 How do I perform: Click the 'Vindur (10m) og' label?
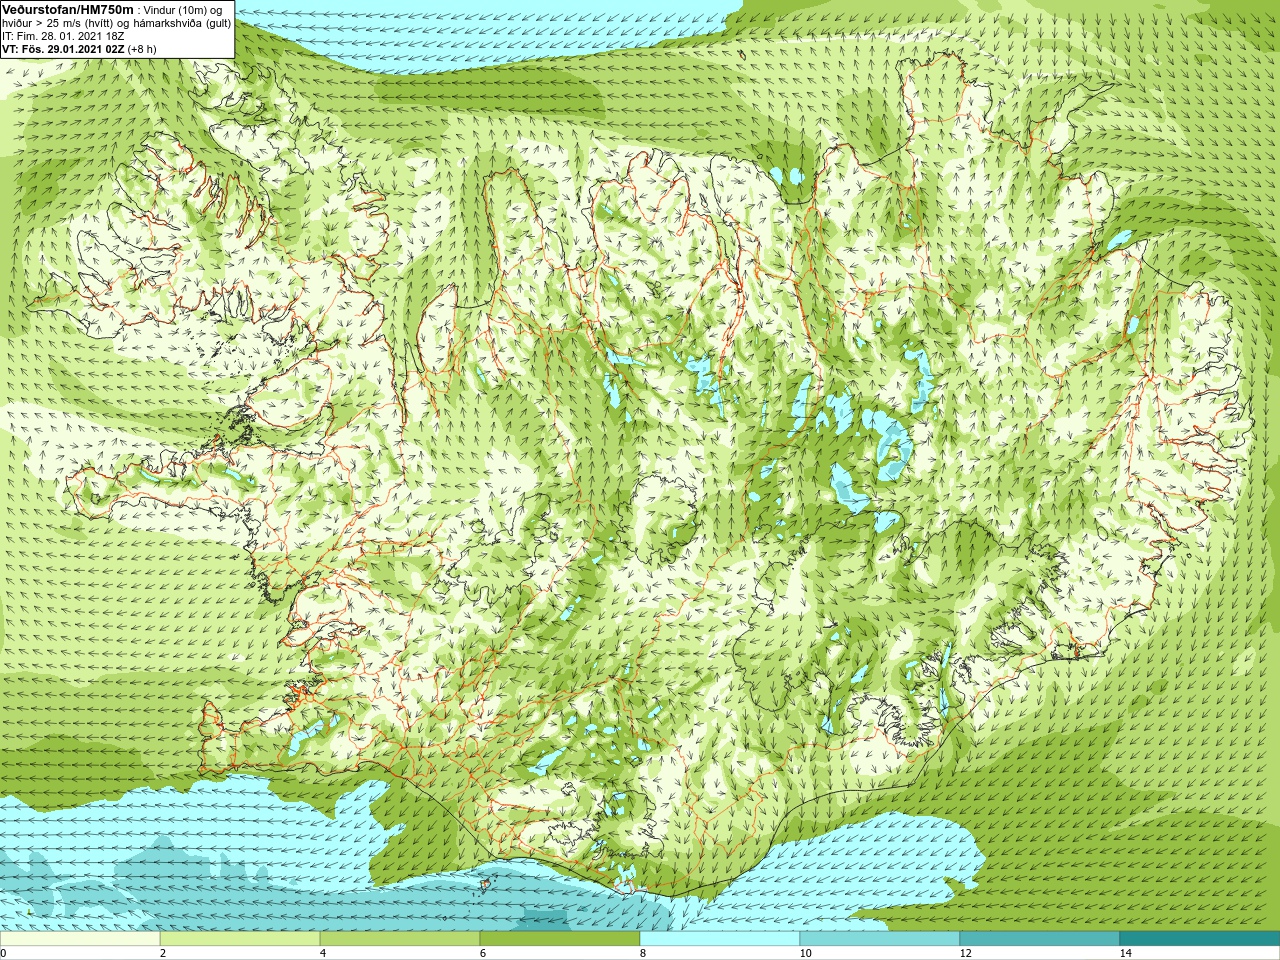pos(183,10)
